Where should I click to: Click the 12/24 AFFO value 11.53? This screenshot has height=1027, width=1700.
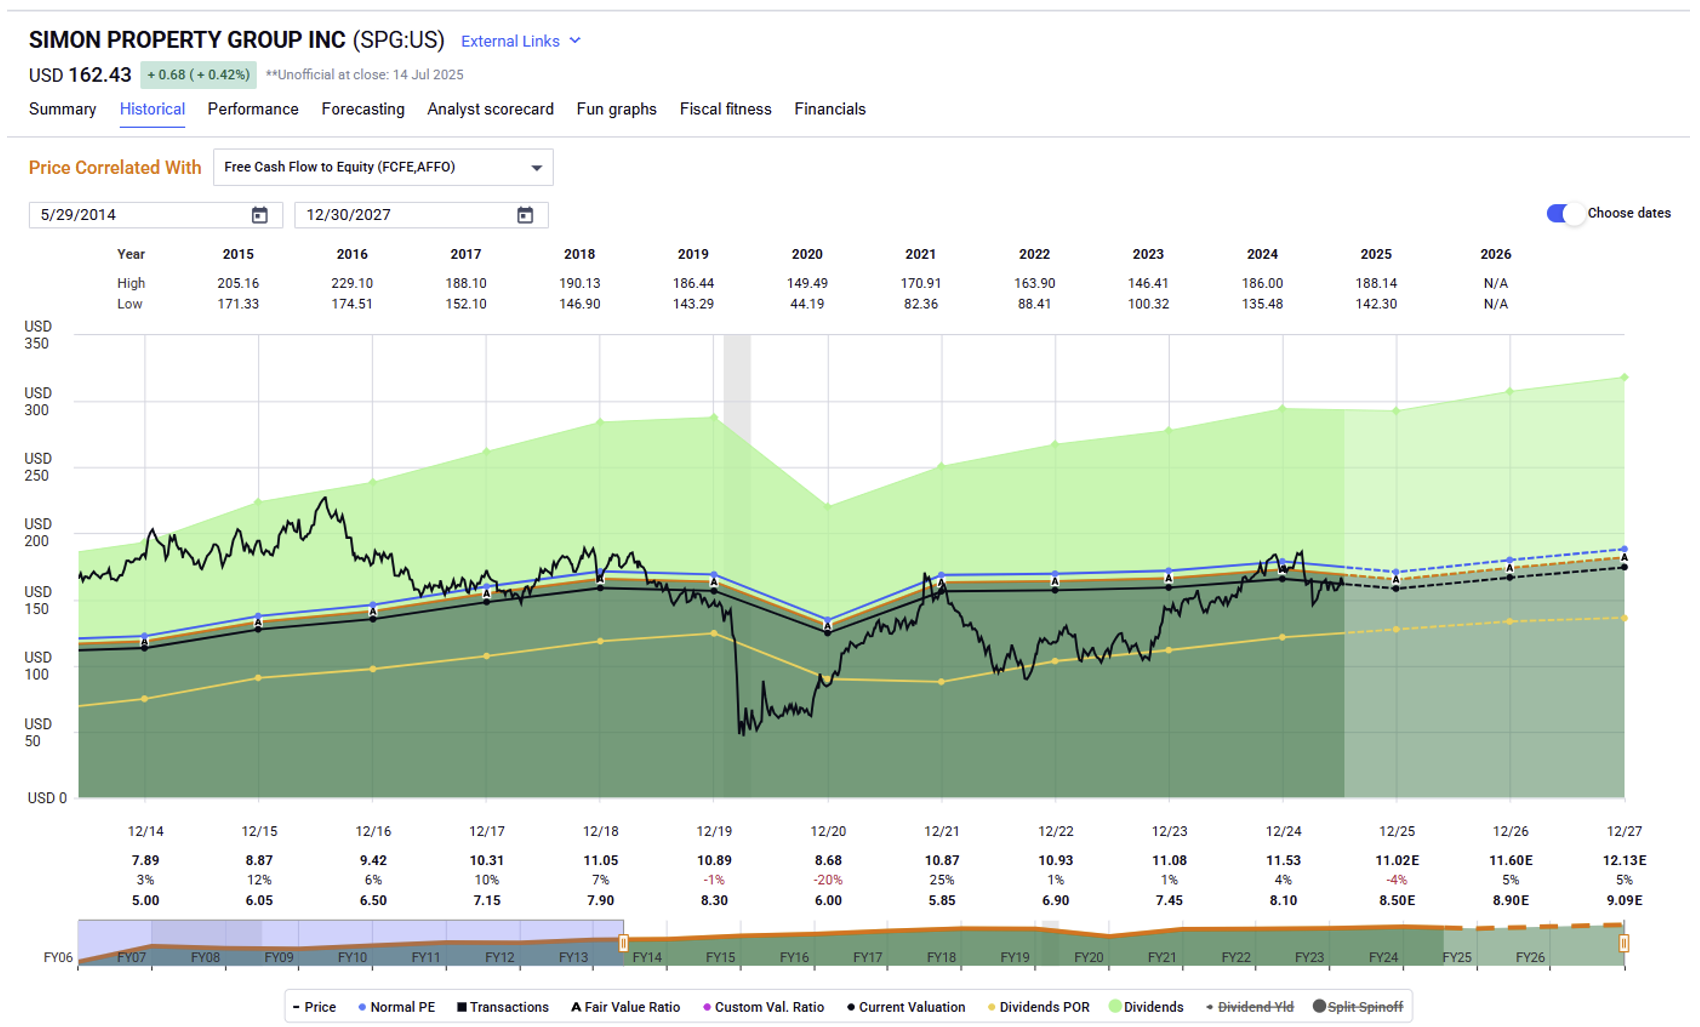1283,860
